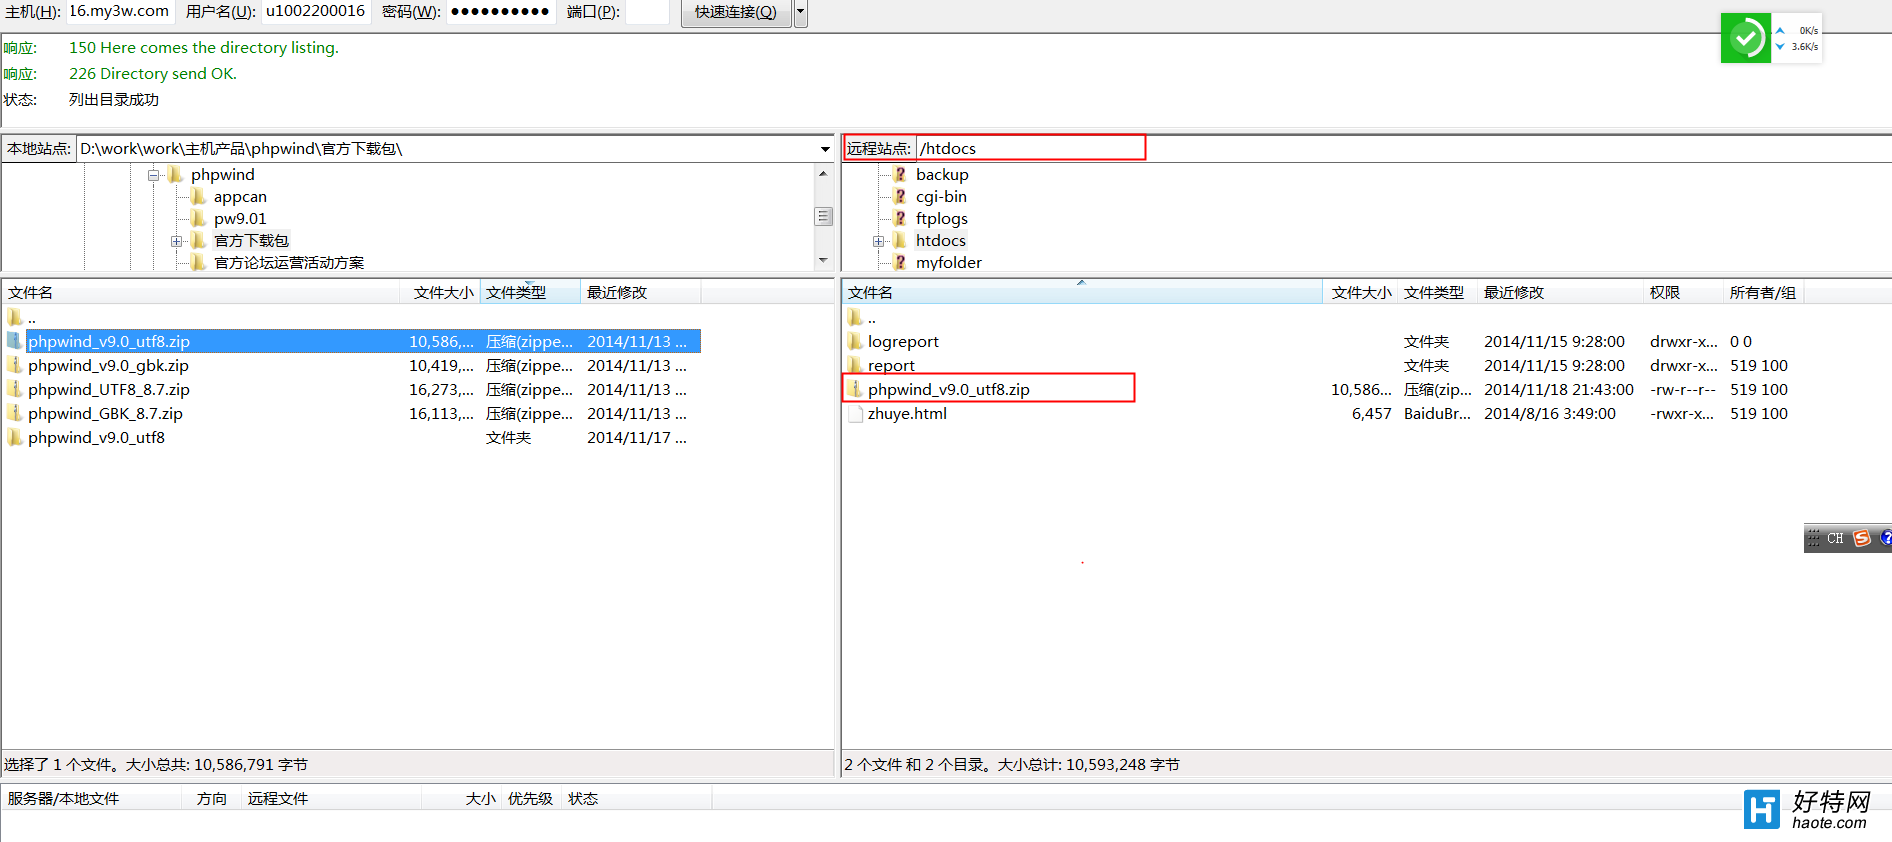The height and width of the screenshot is (842, 1892).
Task: Click the local tree scrollbar thumb
Action: point(823,216)
